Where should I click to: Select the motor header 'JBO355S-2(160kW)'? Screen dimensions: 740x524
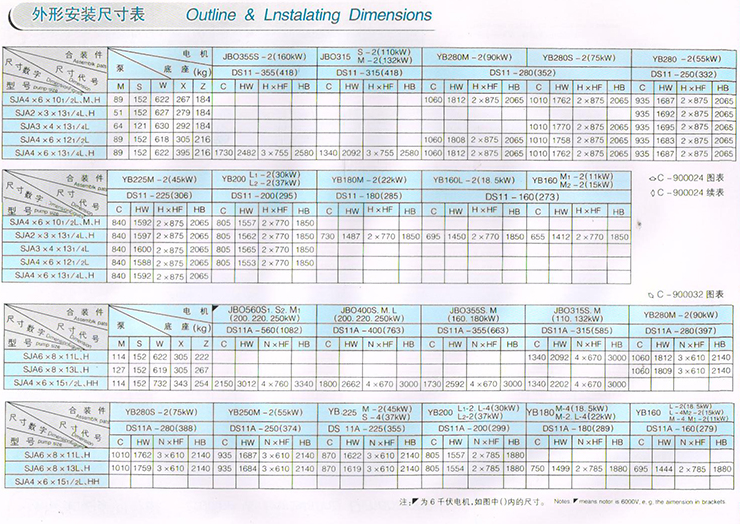(264, 57)
